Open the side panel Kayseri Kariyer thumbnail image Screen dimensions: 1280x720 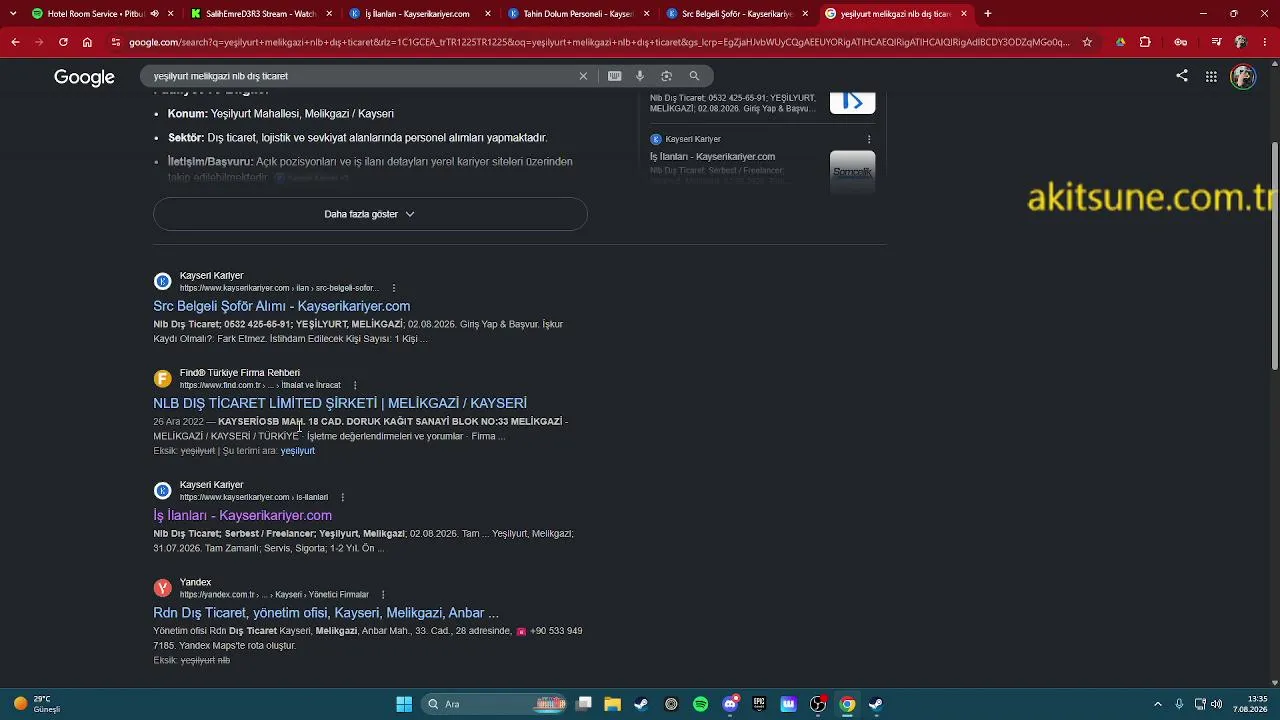852,170
